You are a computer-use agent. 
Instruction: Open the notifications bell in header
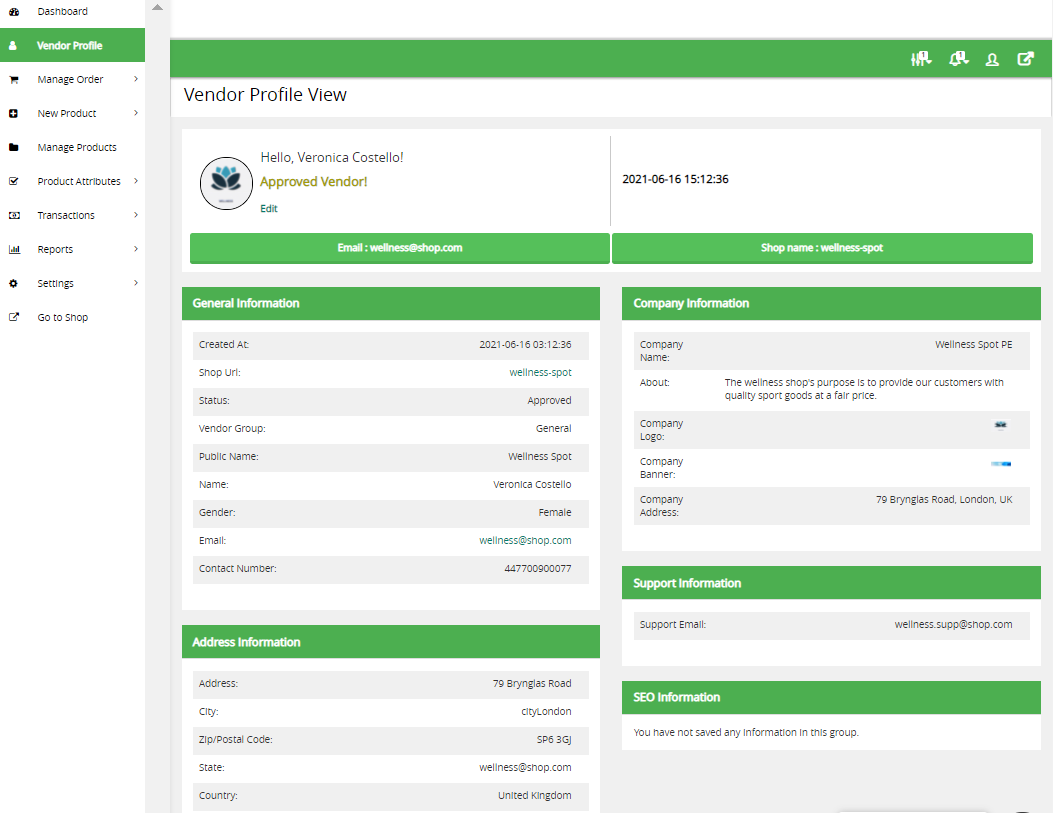click(959, 59)
